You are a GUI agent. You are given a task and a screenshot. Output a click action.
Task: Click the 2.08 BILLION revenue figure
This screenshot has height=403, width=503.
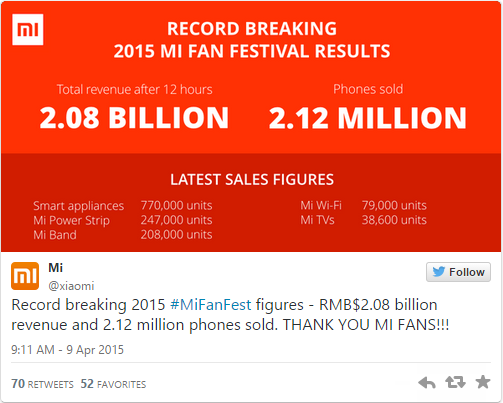point(134,118)
